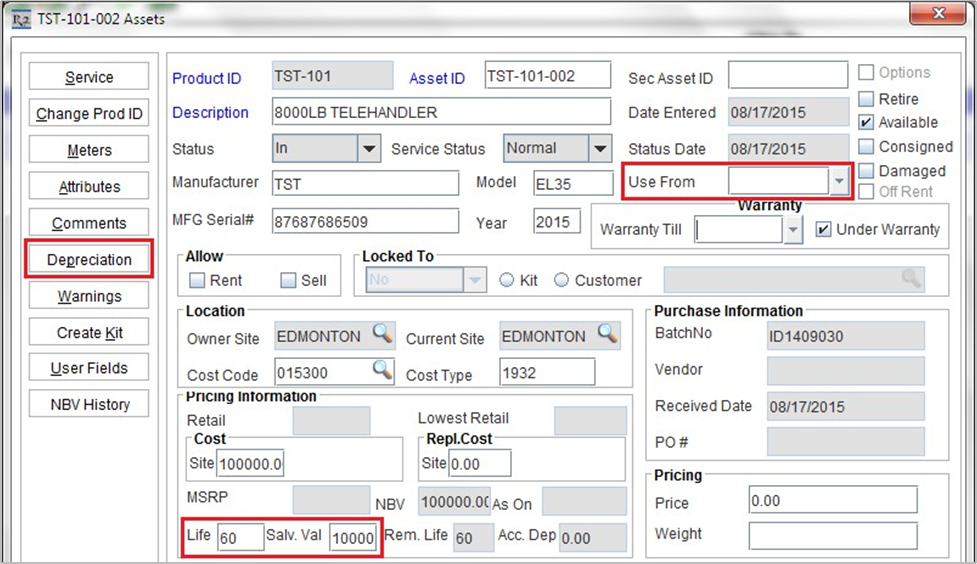The height and width of the screenshot is (564, 977).
Task: Open the Warranty Till date dropdown
Action: tap(793, 230)
